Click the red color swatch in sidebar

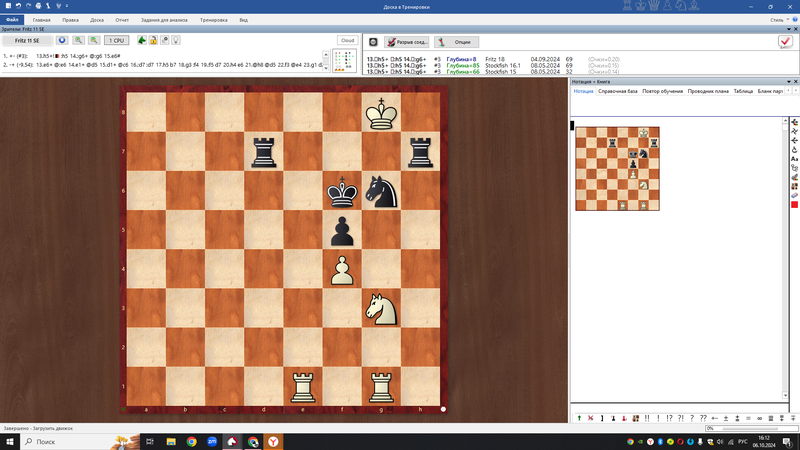tap(794, 205)
